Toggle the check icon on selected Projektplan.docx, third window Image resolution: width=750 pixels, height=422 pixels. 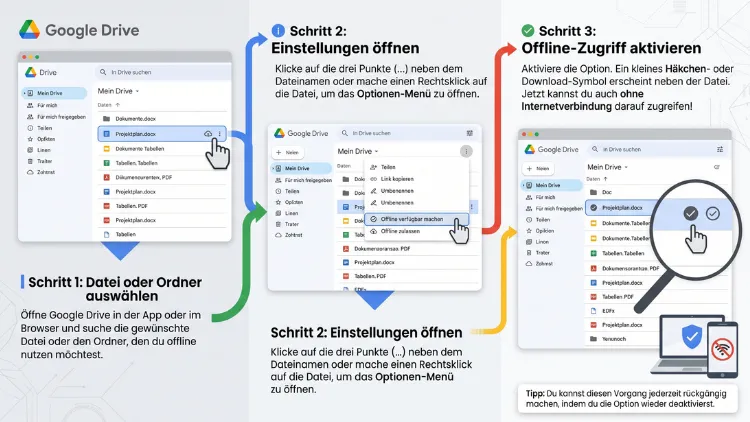pyautogui.click(x=594, y=208)
